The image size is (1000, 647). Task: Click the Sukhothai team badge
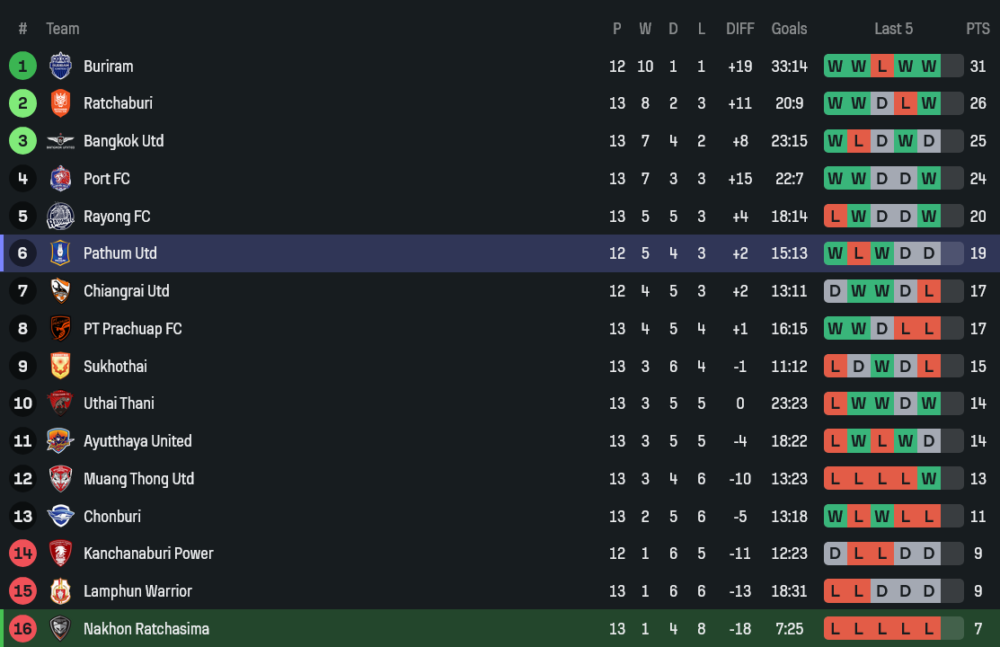(61, 366)
